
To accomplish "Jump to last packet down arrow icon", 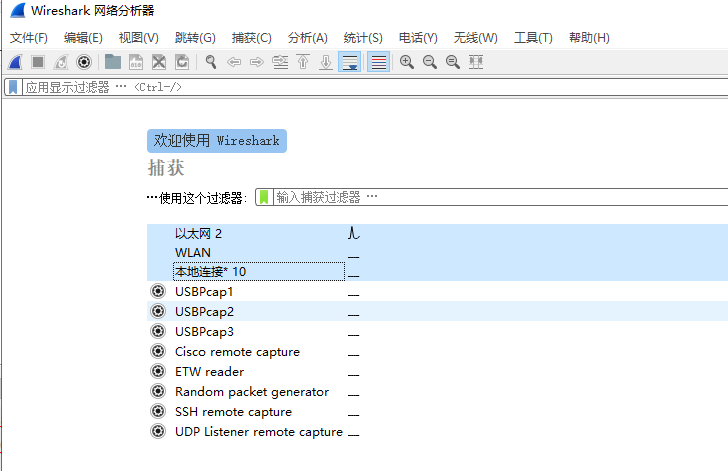I will pos(326,62).
